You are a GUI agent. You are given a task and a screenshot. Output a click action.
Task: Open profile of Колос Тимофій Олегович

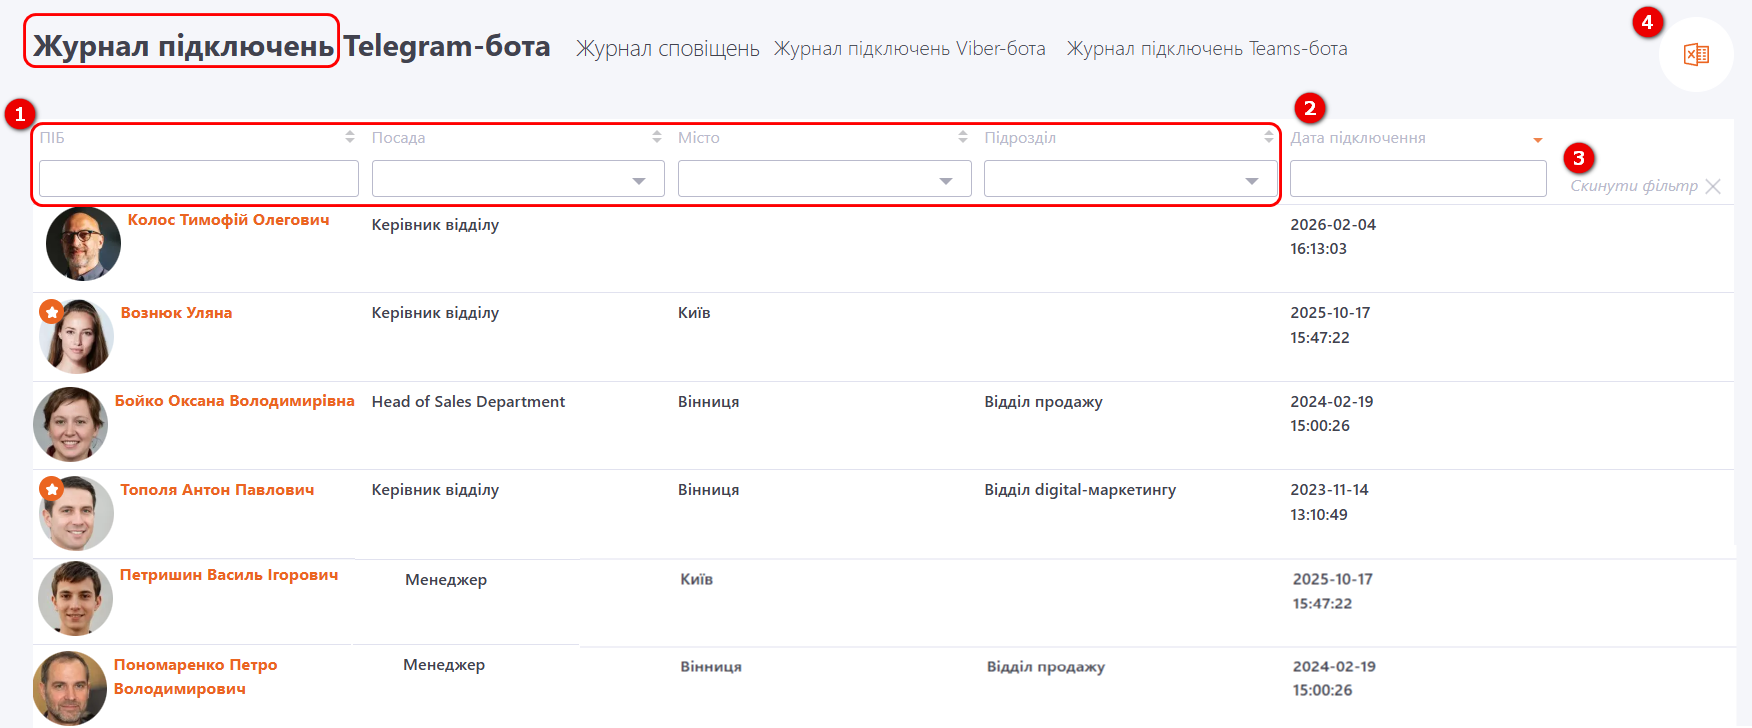coord(228,220)
